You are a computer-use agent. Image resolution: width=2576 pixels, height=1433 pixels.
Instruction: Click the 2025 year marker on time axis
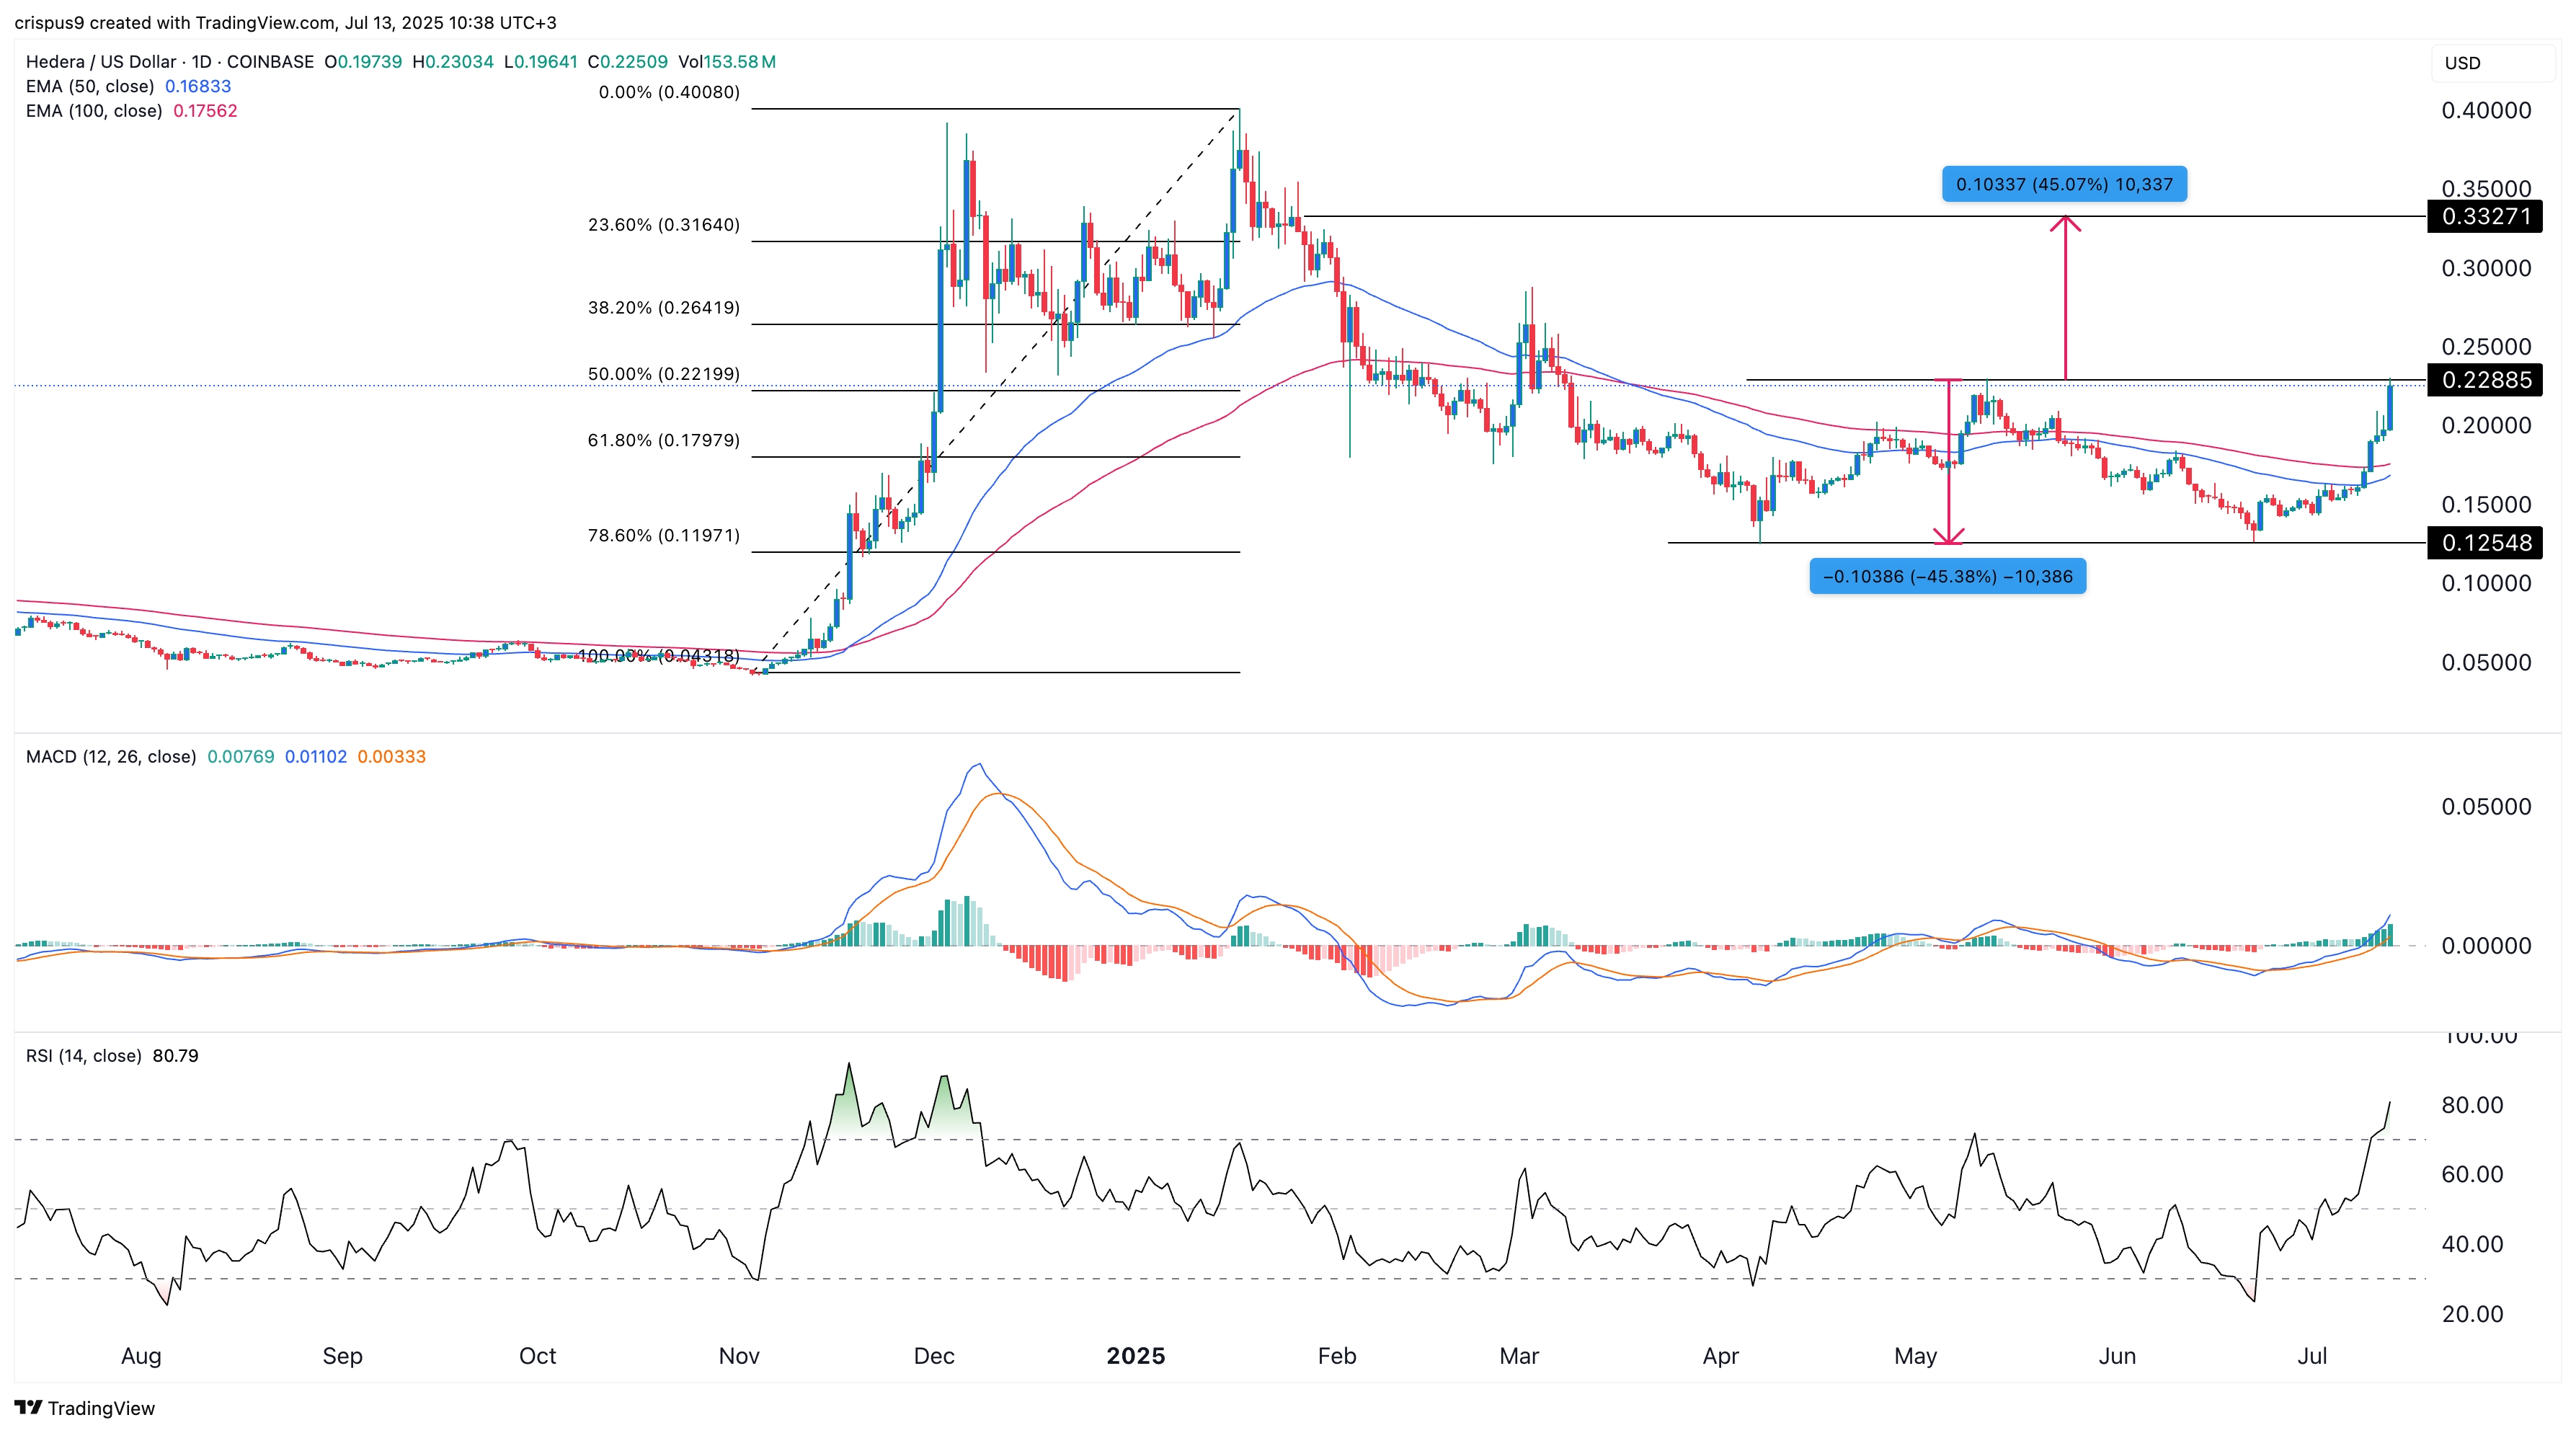(1135, 1356)
